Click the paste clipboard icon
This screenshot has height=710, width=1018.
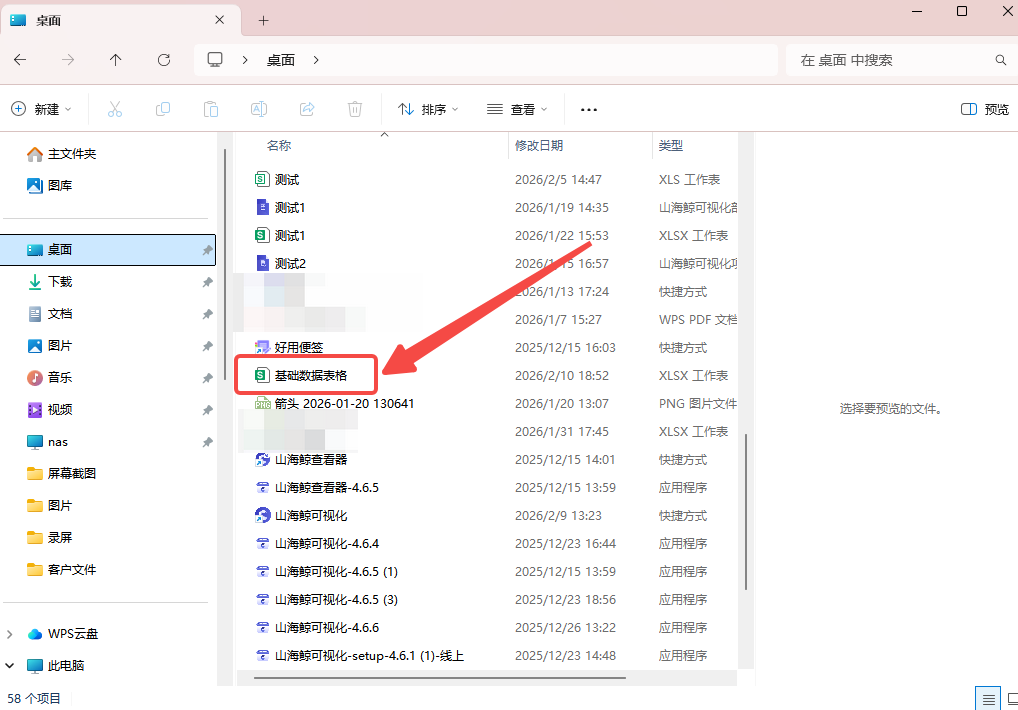coord(211,109)
